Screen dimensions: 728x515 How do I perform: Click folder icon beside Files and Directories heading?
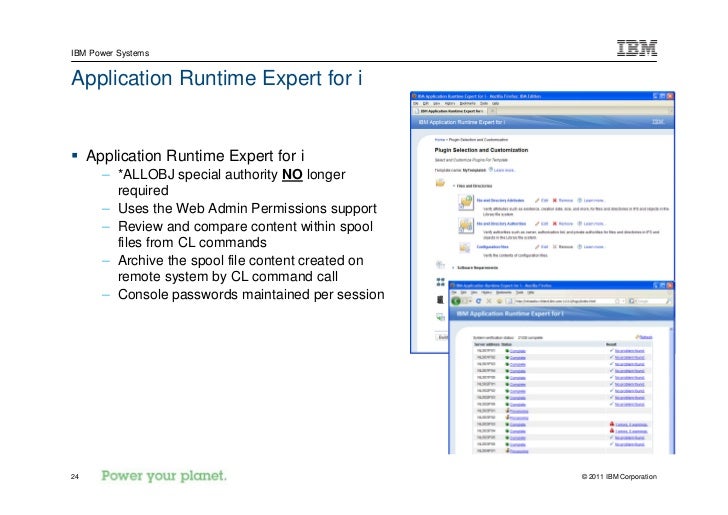[440, 183]
